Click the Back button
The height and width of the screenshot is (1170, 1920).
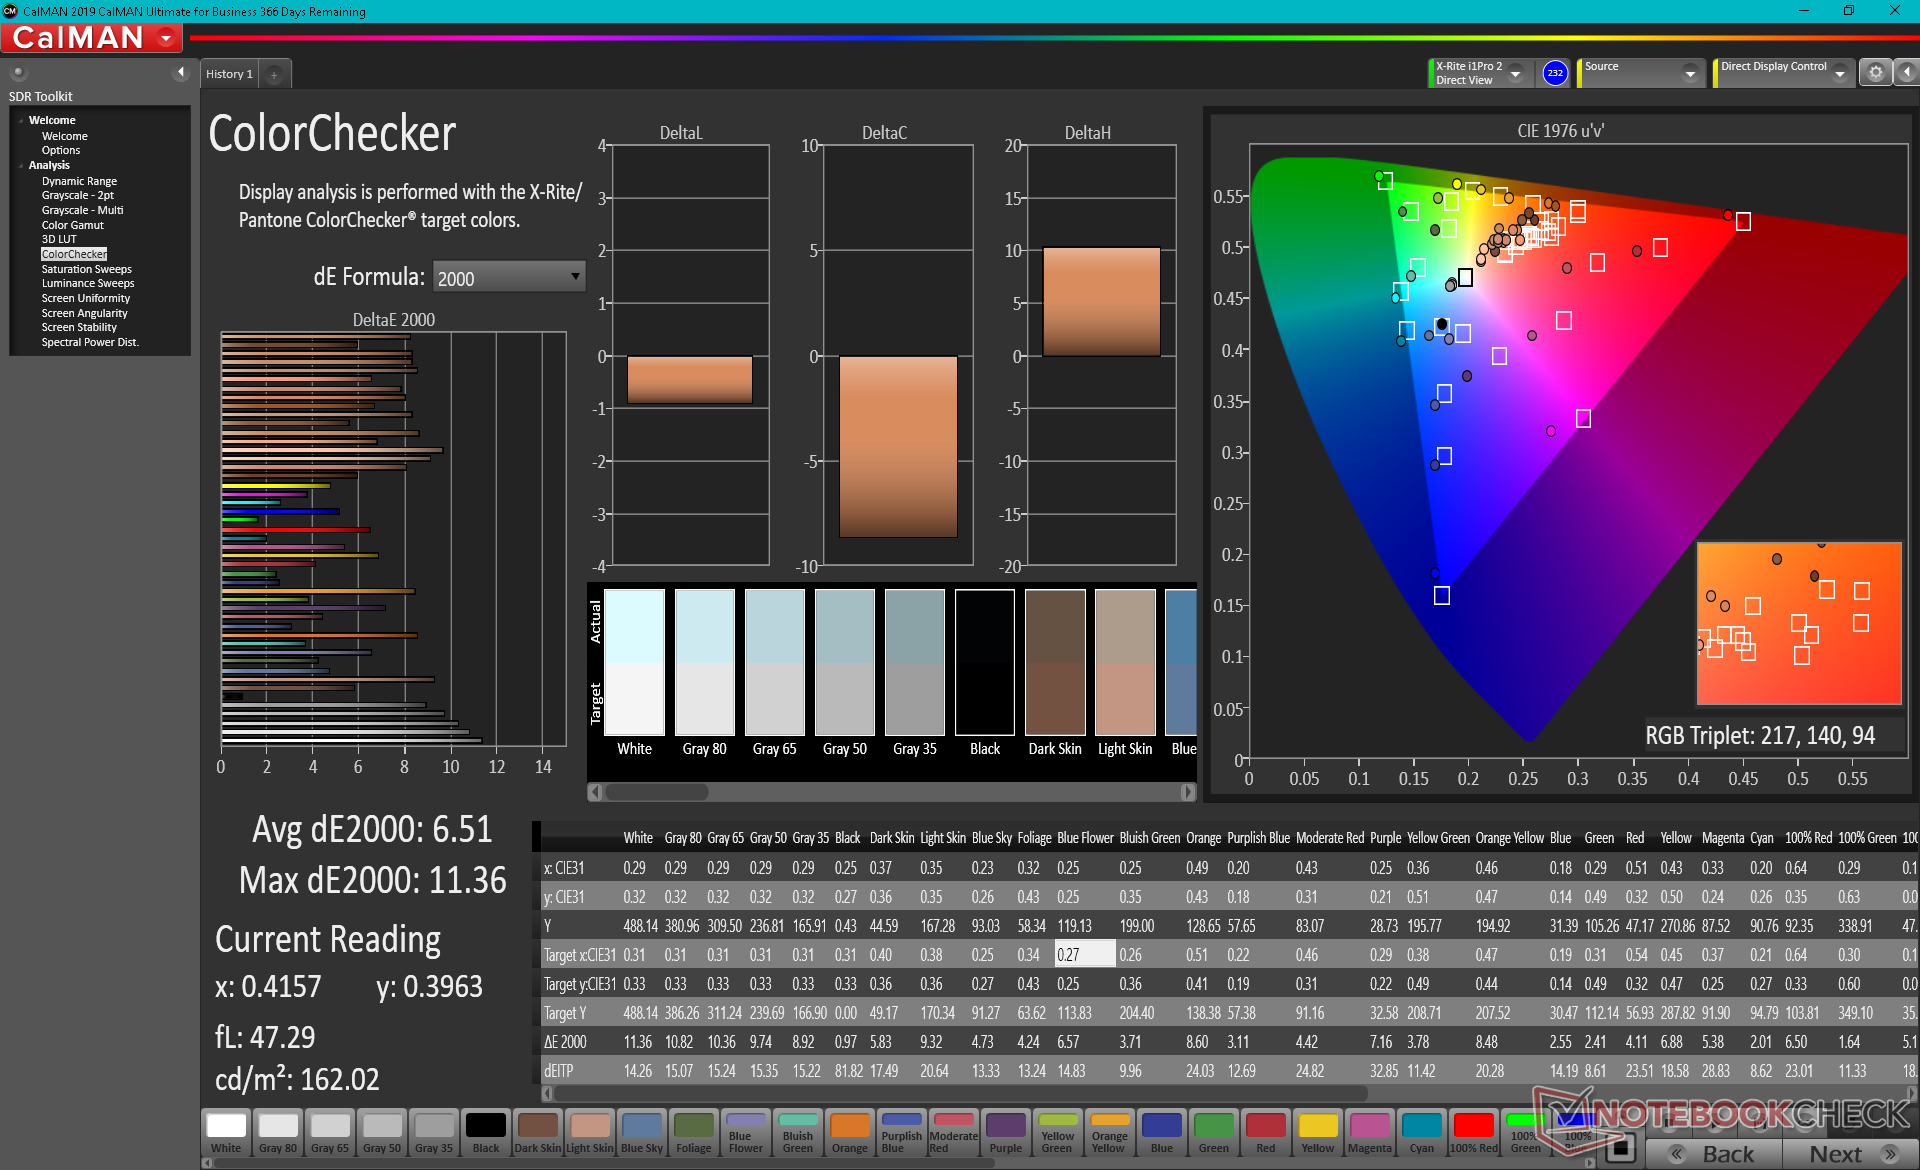click(x=1714, y=1153)
